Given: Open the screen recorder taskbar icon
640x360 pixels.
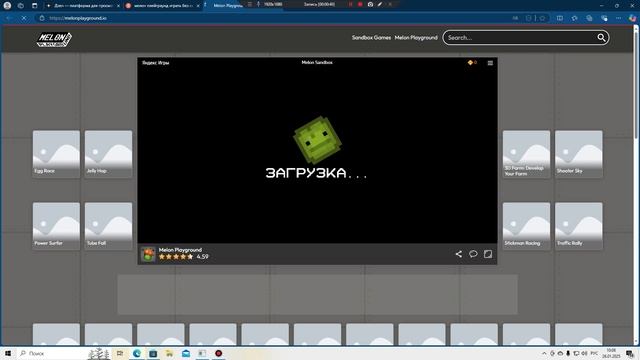Looking at the screenshot, I should [x=218, y=353].
